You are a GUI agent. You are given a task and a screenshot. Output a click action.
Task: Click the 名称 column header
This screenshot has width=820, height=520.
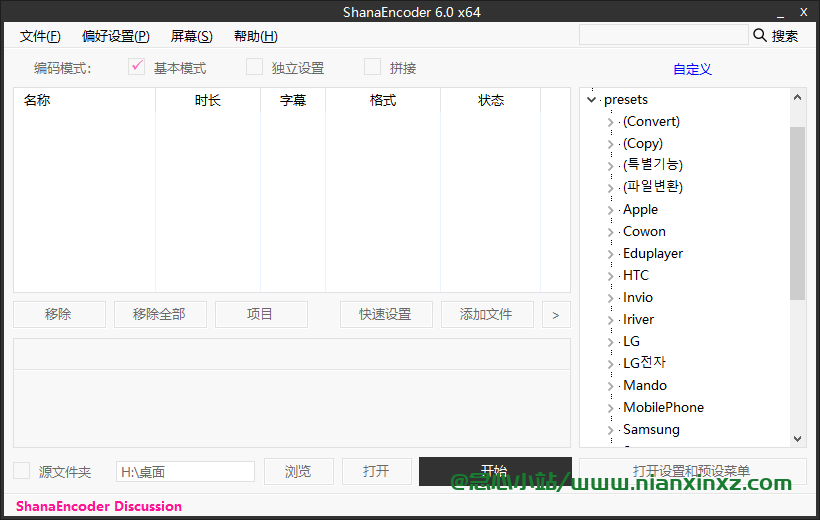click(84, 100)
